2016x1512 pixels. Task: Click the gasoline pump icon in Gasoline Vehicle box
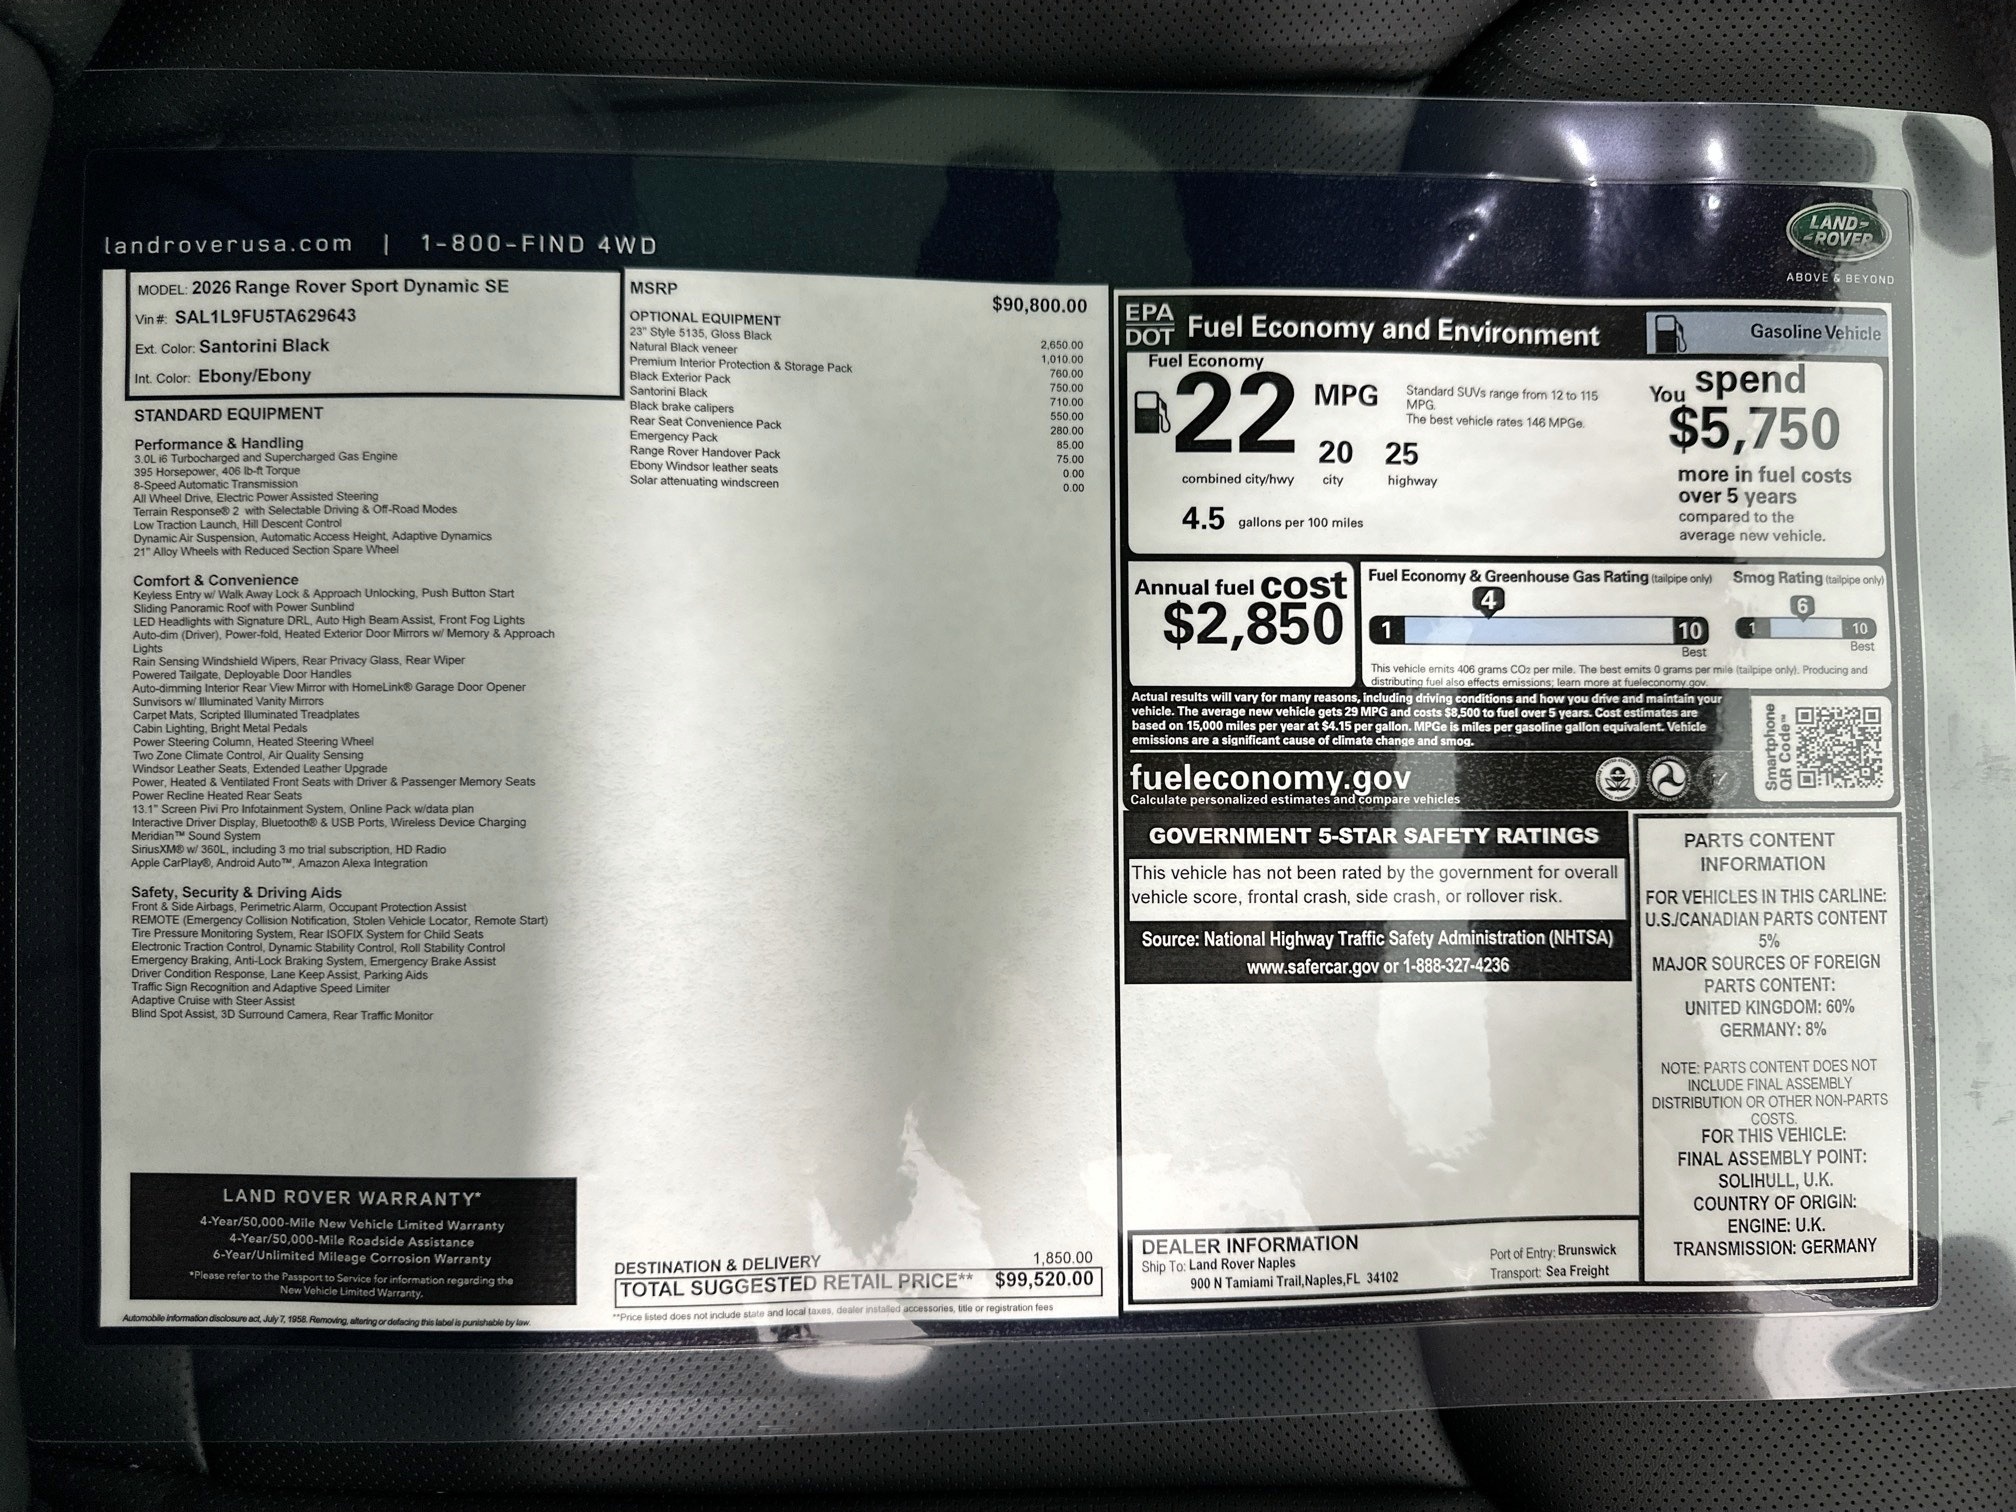tap(1671, 334)
